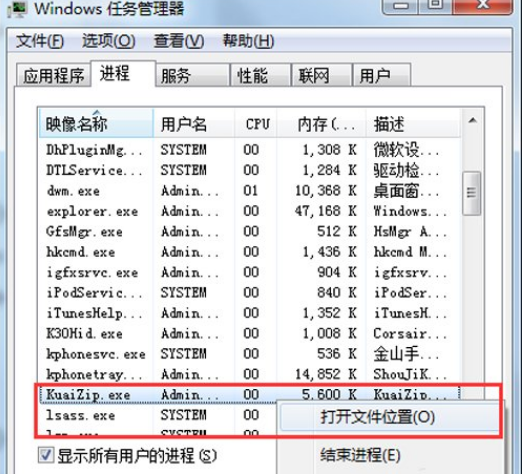Viewport: 527px width, 474px height.
Task: Select the iTunesHelp... process
Action: coord(249,313)
